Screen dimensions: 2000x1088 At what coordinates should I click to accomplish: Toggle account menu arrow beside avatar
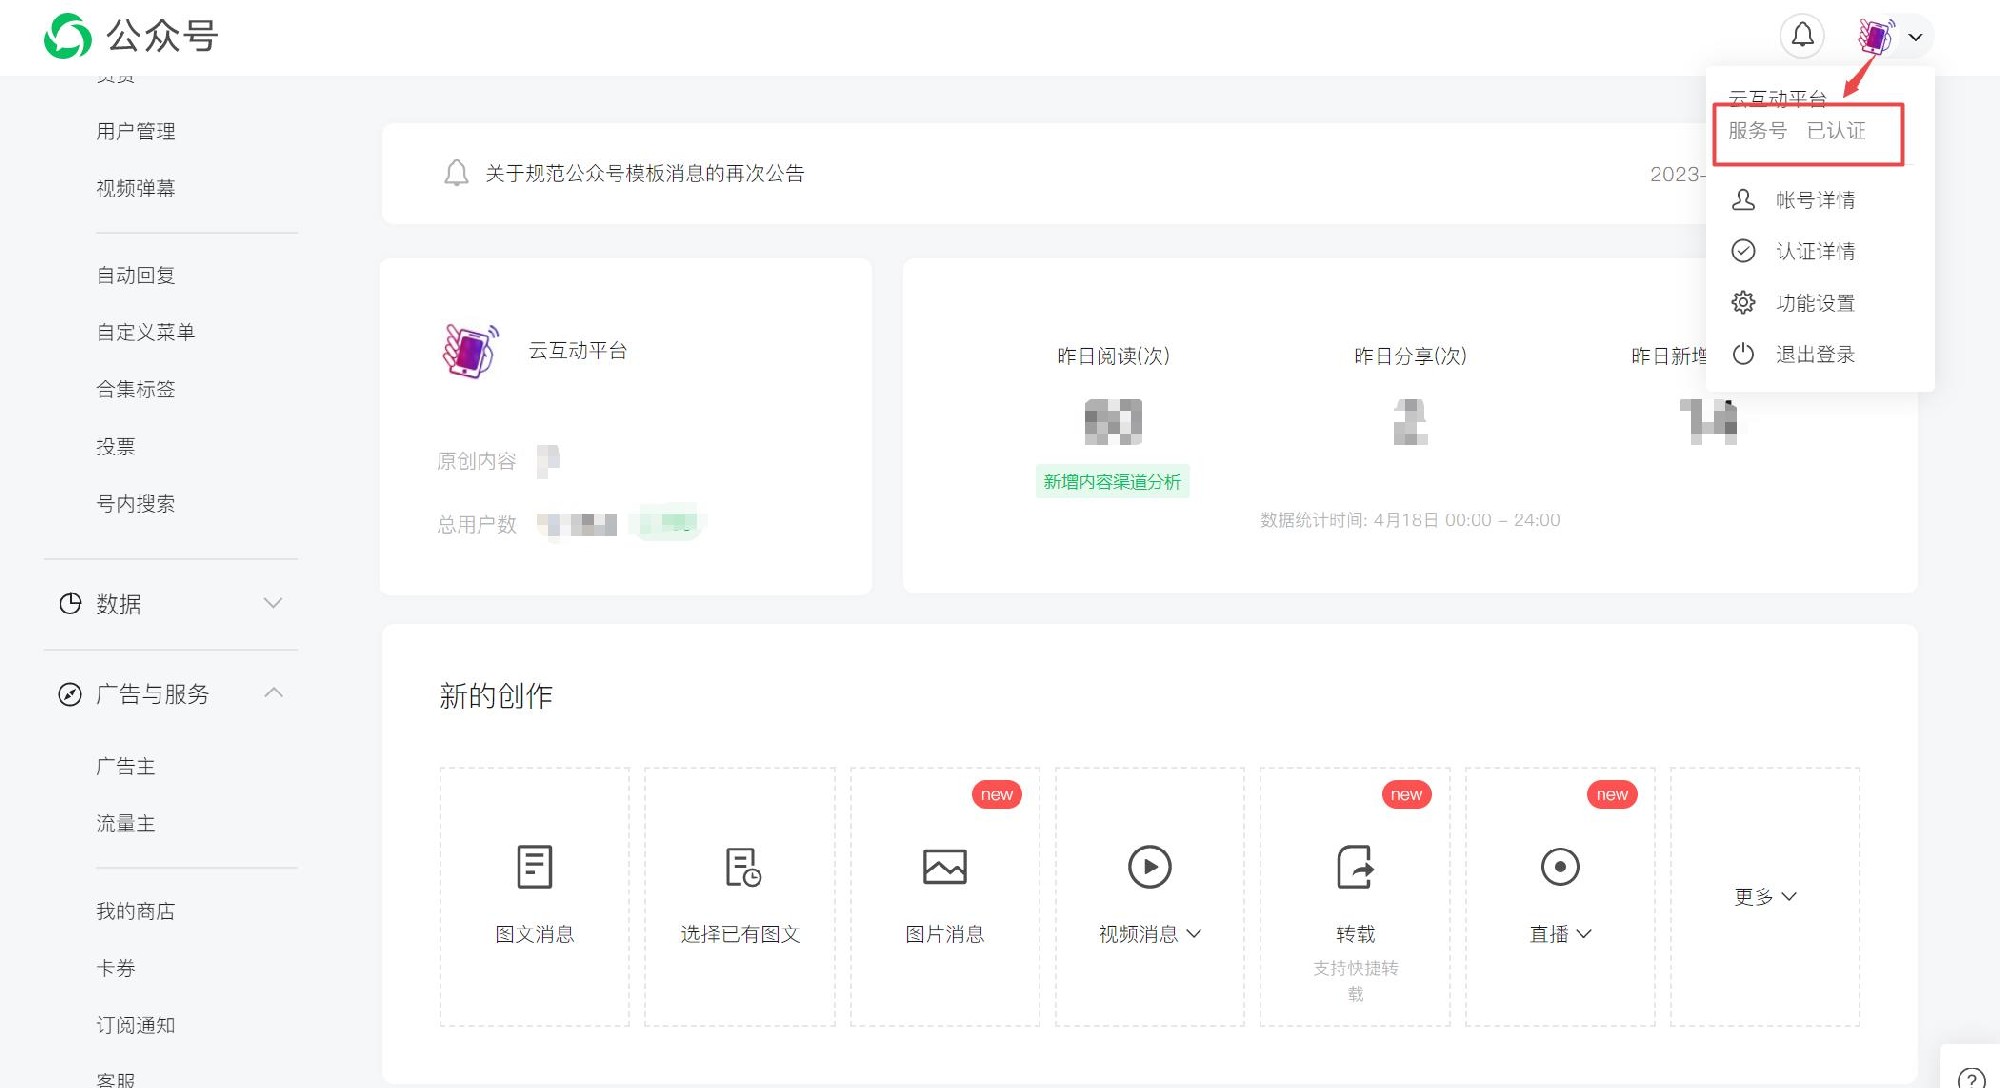click(1915, 37)
